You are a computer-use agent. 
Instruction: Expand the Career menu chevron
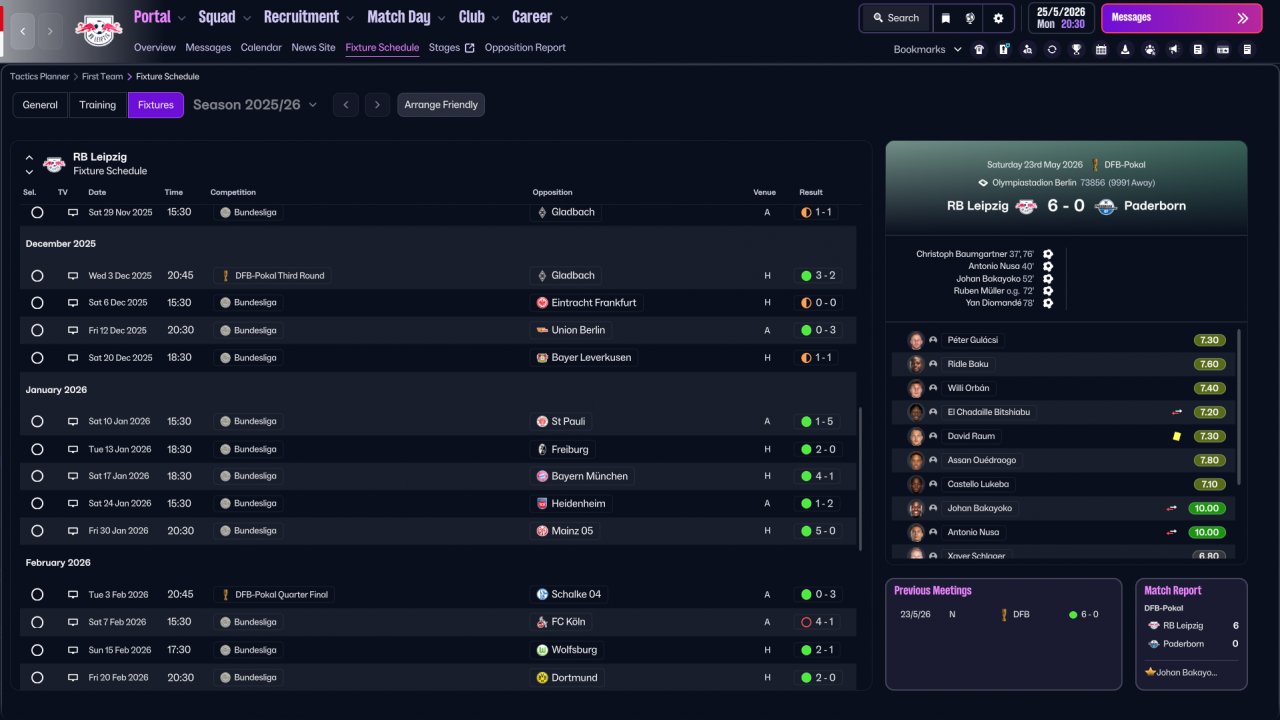pyautogui.click(x=564, y=18)
